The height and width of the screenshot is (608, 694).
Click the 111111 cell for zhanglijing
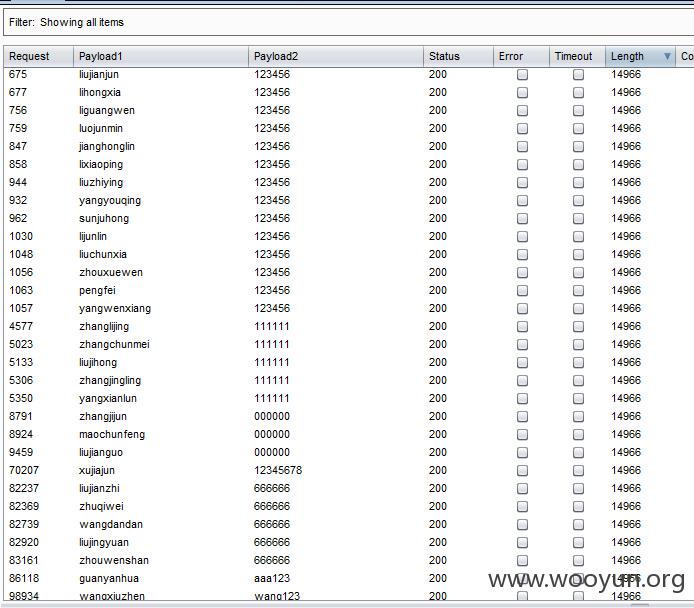click(272, 326)
